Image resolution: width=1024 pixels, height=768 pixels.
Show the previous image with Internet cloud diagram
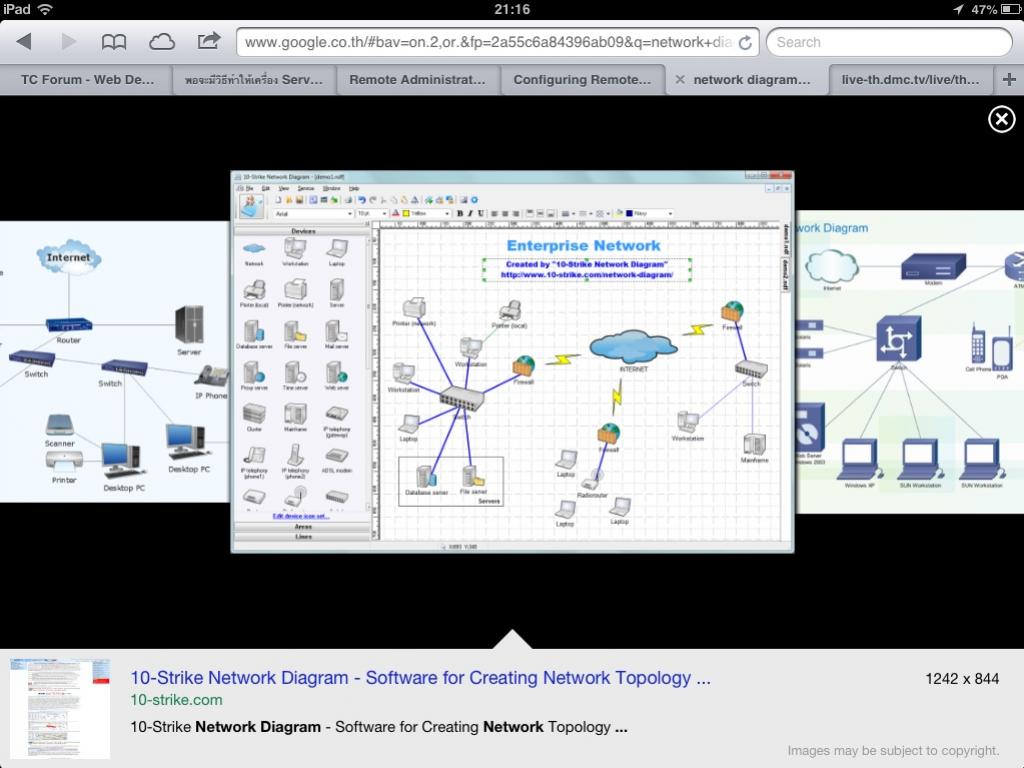[x=114, y=362]
